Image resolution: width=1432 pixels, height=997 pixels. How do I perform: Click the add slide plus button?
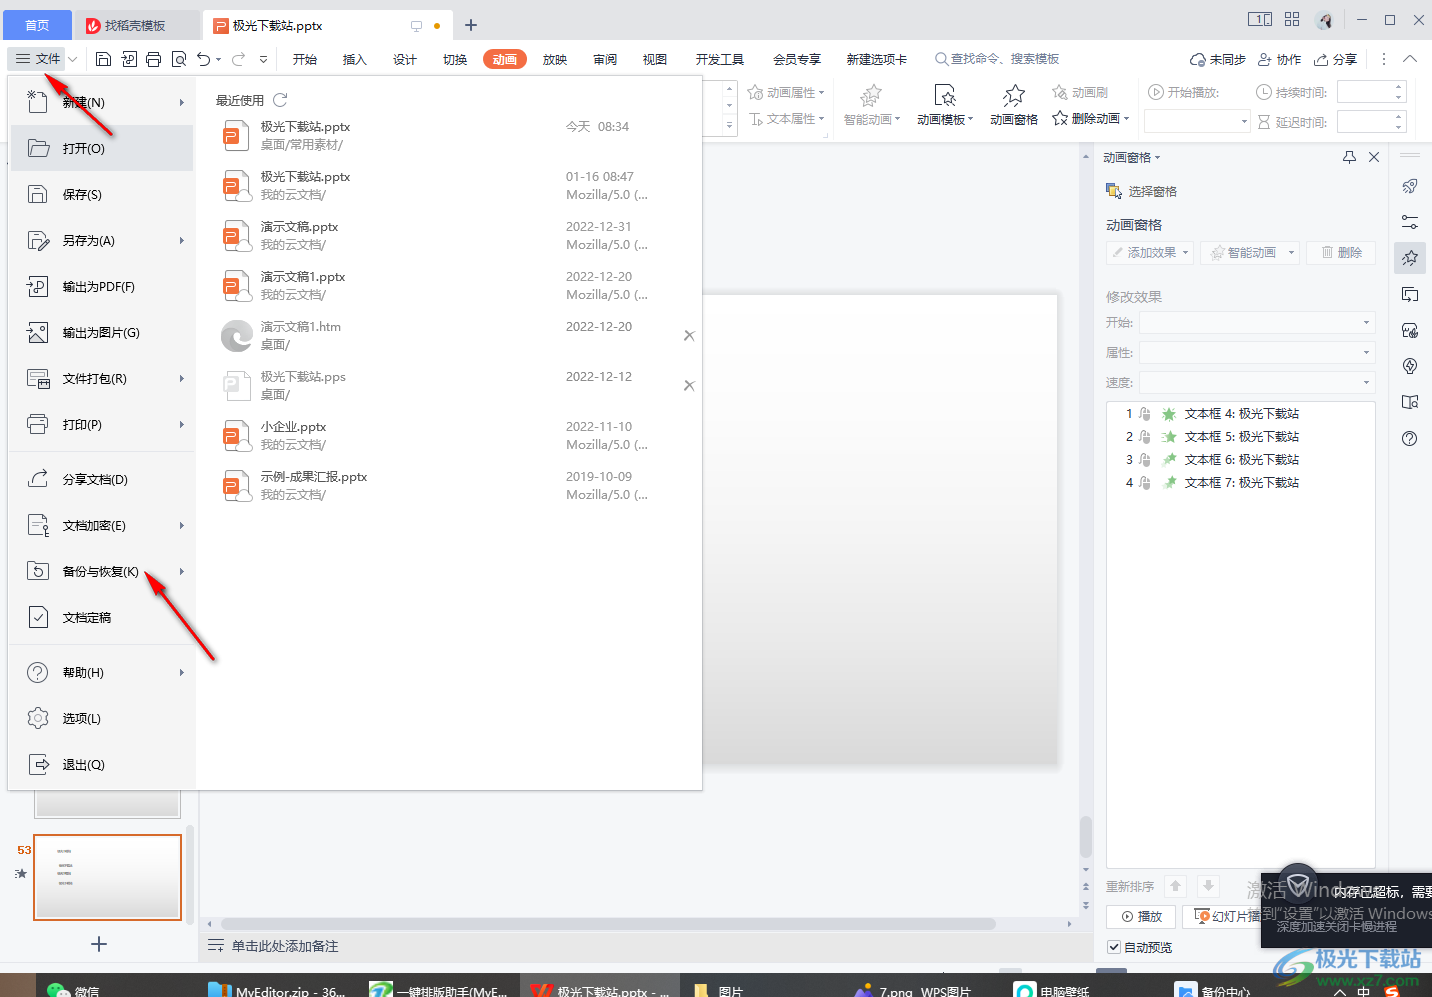tap(99, 944)
